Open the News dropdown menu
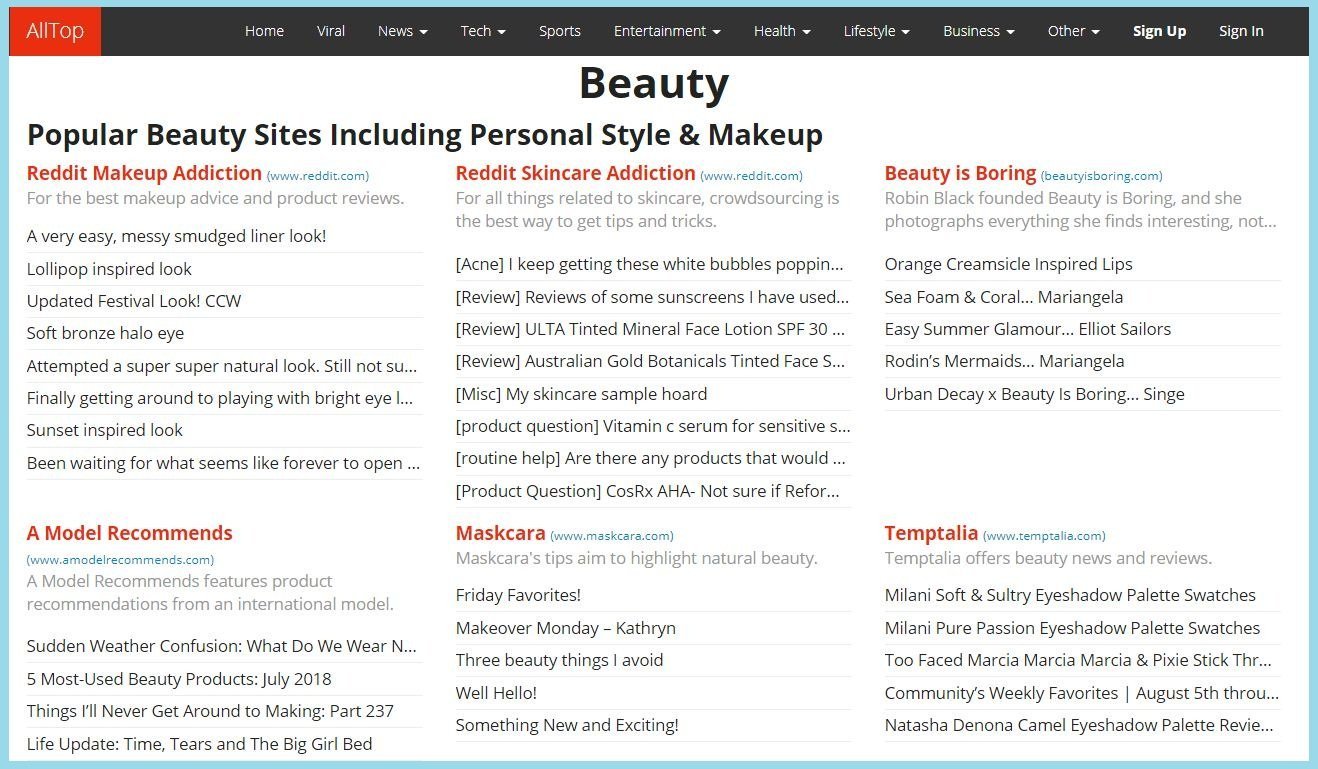 [401, 31]
